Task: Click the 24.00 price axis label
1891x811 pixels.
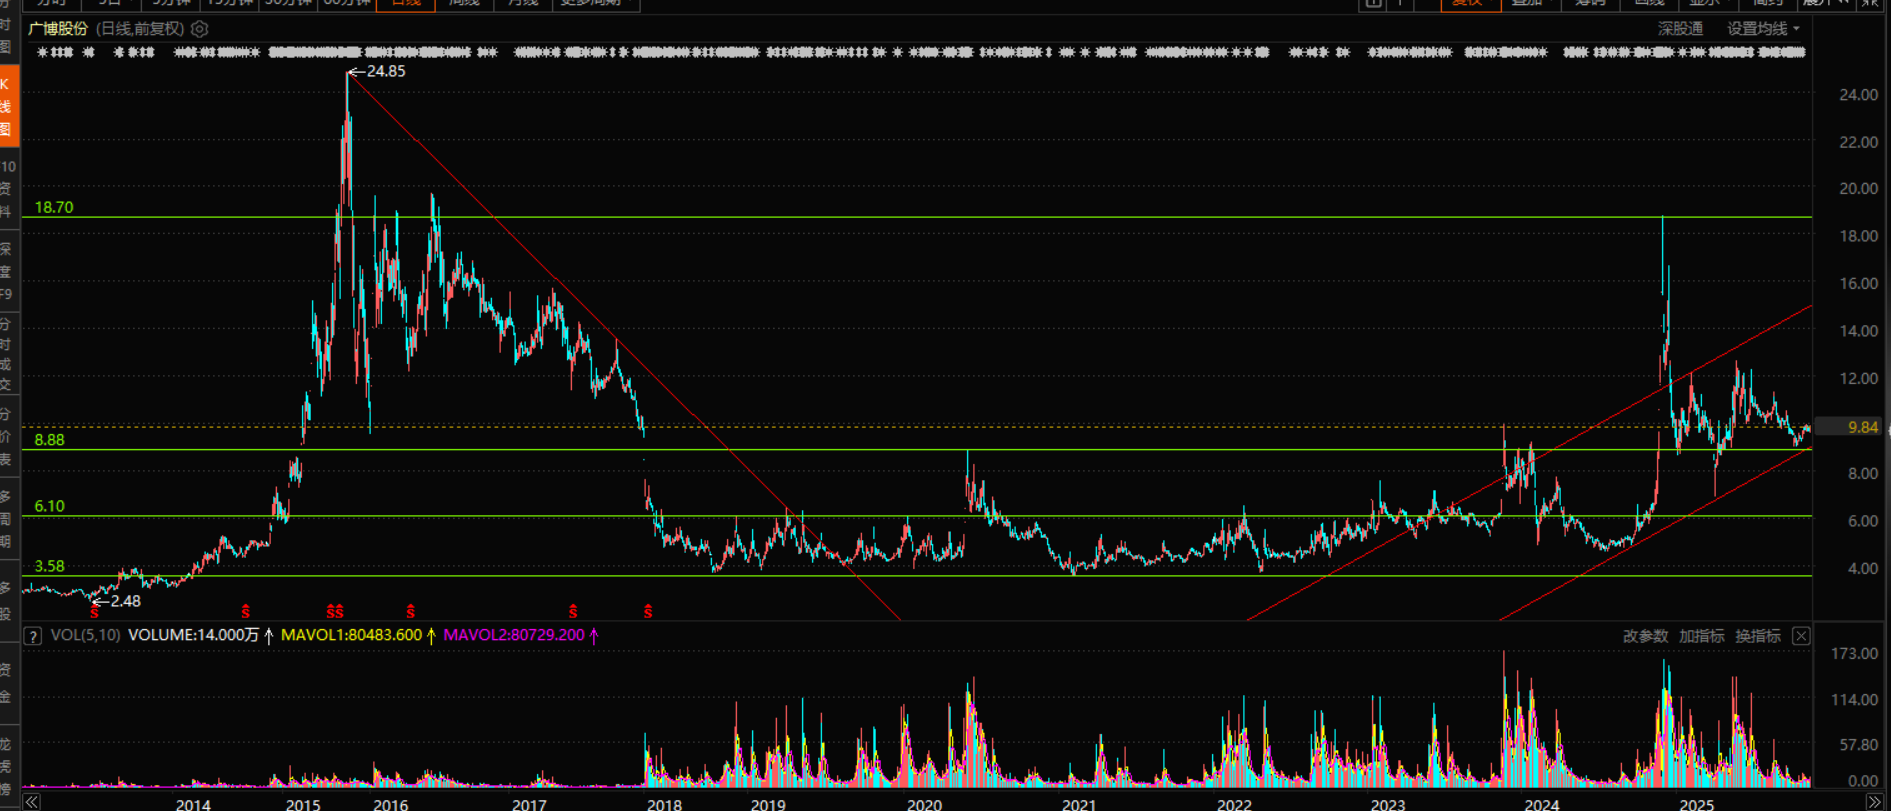Action: [x=1859, y=95]
